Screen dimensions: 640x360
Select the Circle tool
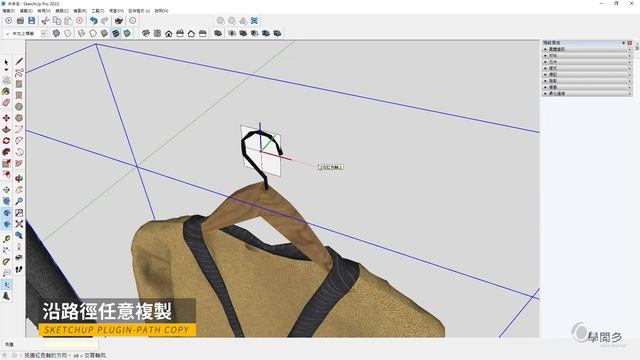click(19, 107)
